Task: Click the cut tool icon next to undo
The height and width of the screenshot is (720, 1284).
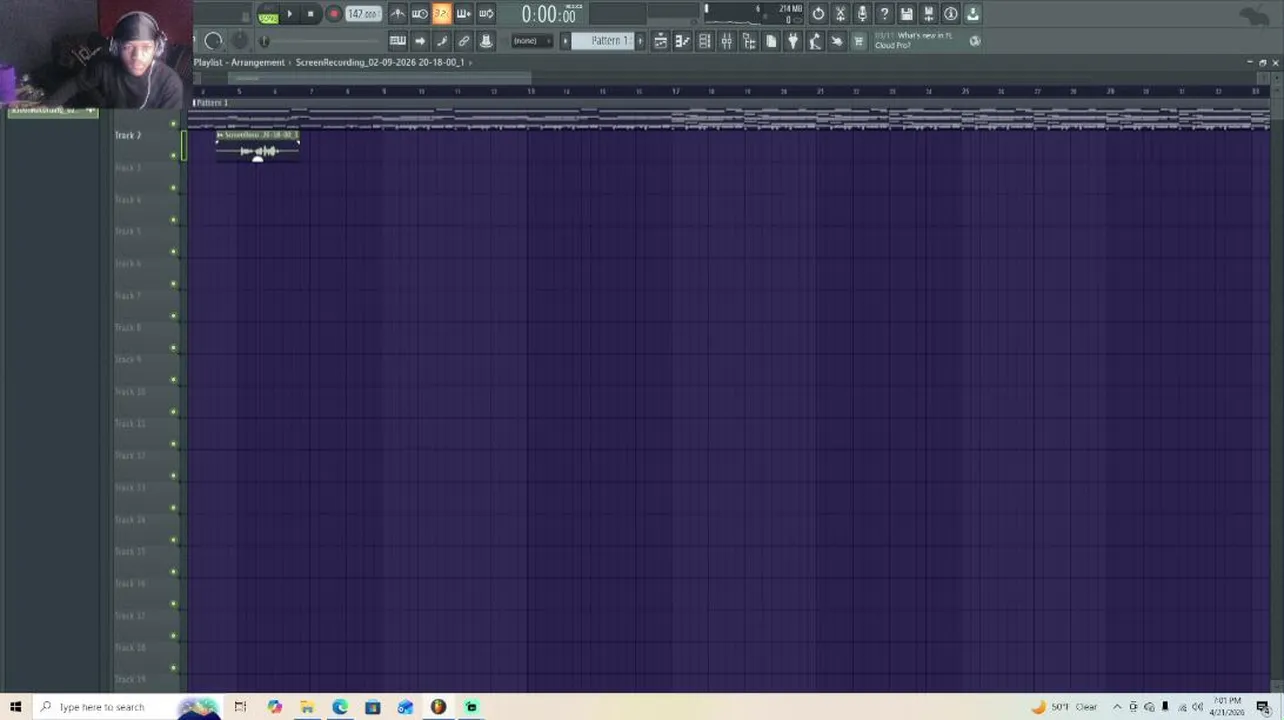Action: [x=841, y=14]
